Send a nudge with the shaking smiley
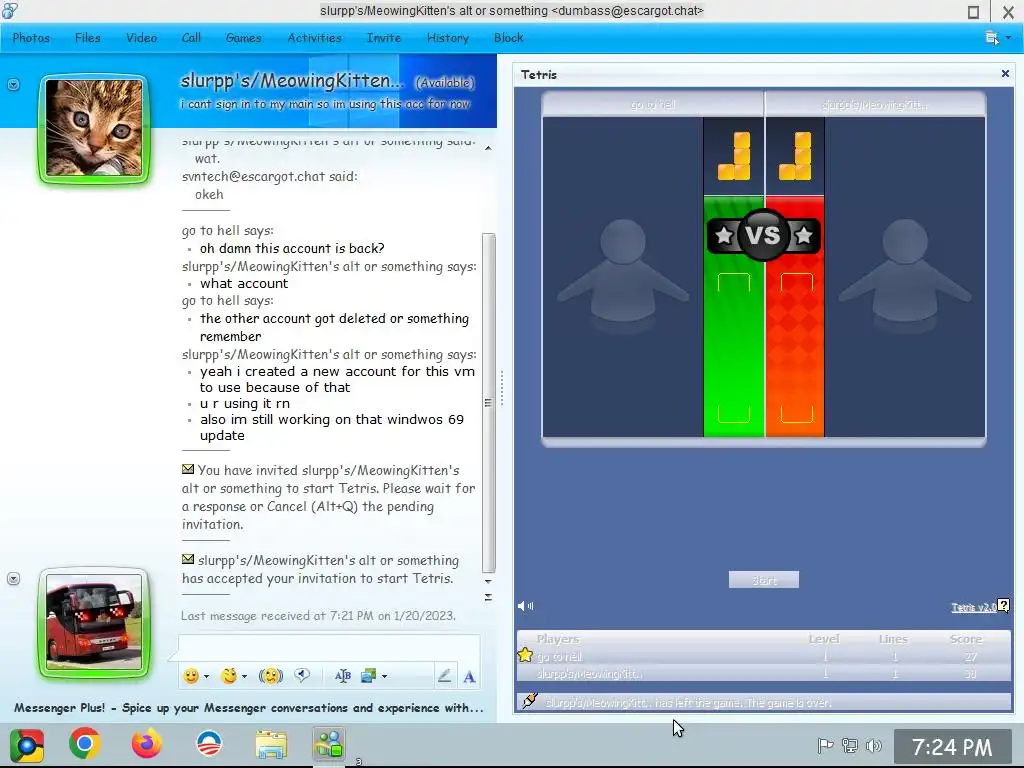This screenshot has width=1024, height=768. point(270,676)
